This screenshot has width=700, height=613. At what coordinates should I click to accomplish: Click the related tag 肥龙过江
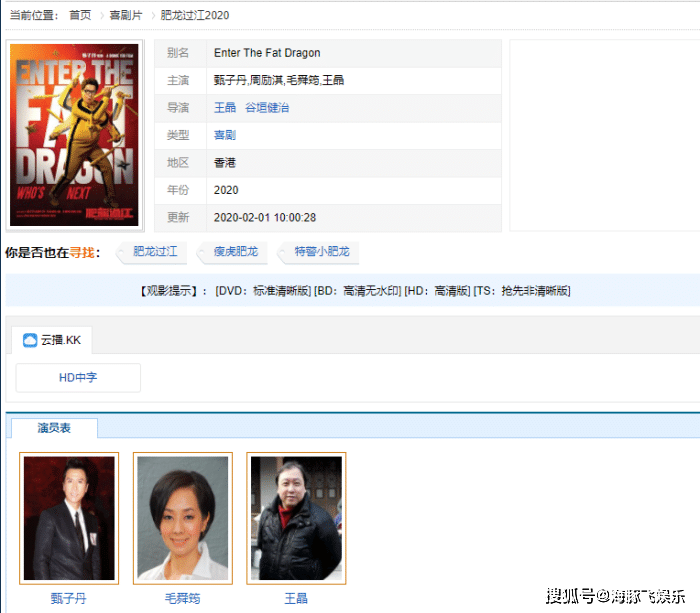(x=154, y=252)
